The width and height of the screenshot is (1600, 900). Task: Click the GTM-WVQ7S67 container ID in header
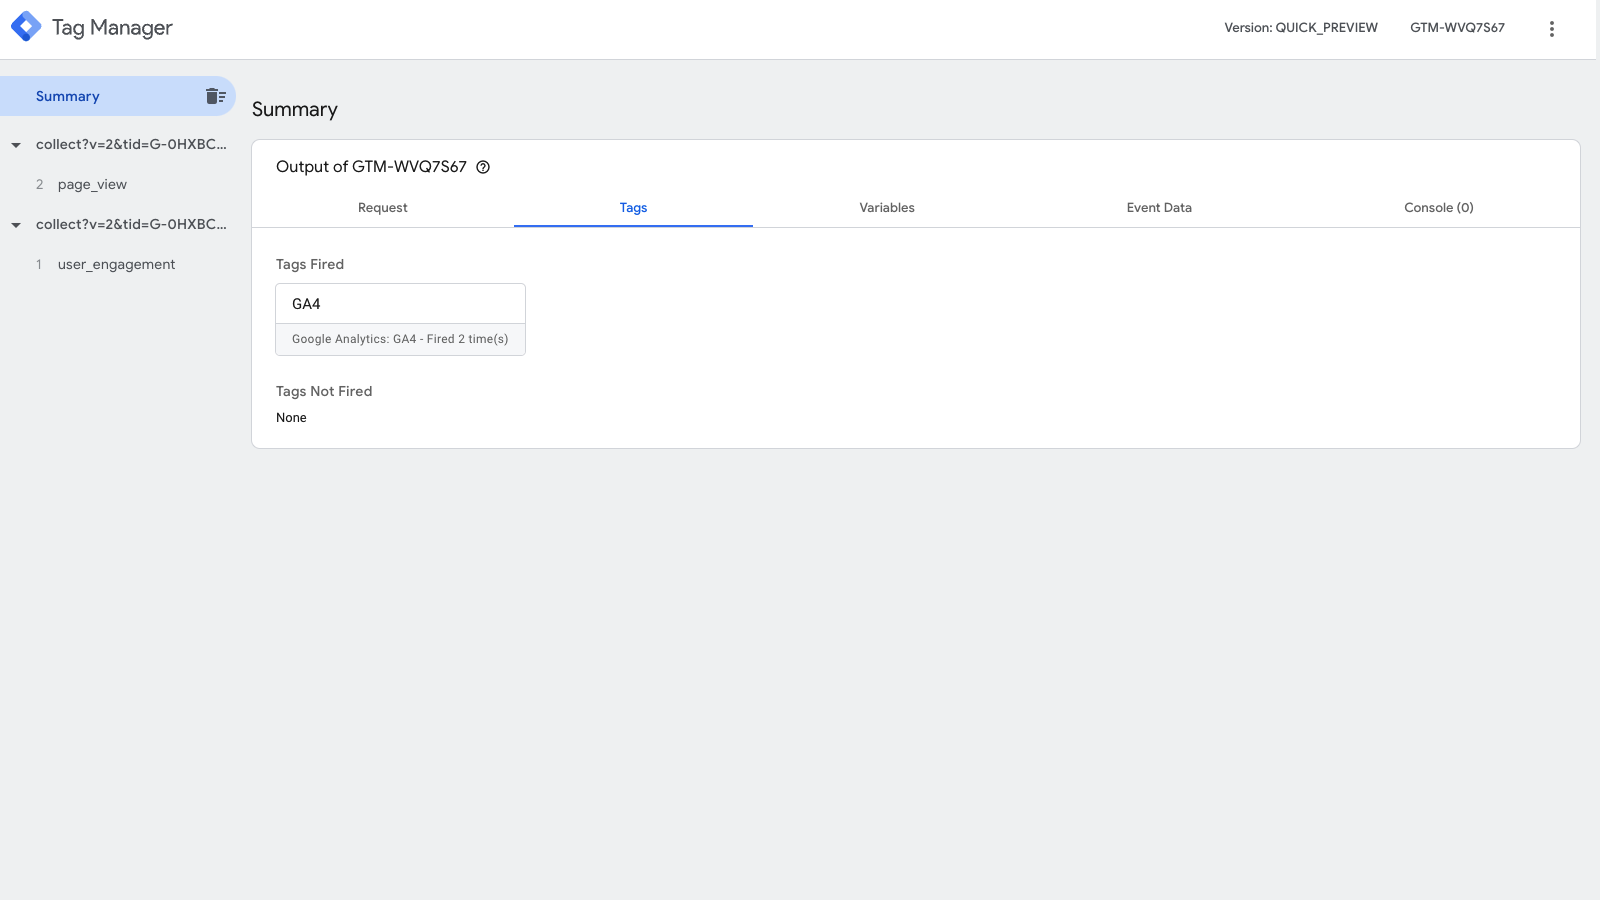pos(1457,28)
